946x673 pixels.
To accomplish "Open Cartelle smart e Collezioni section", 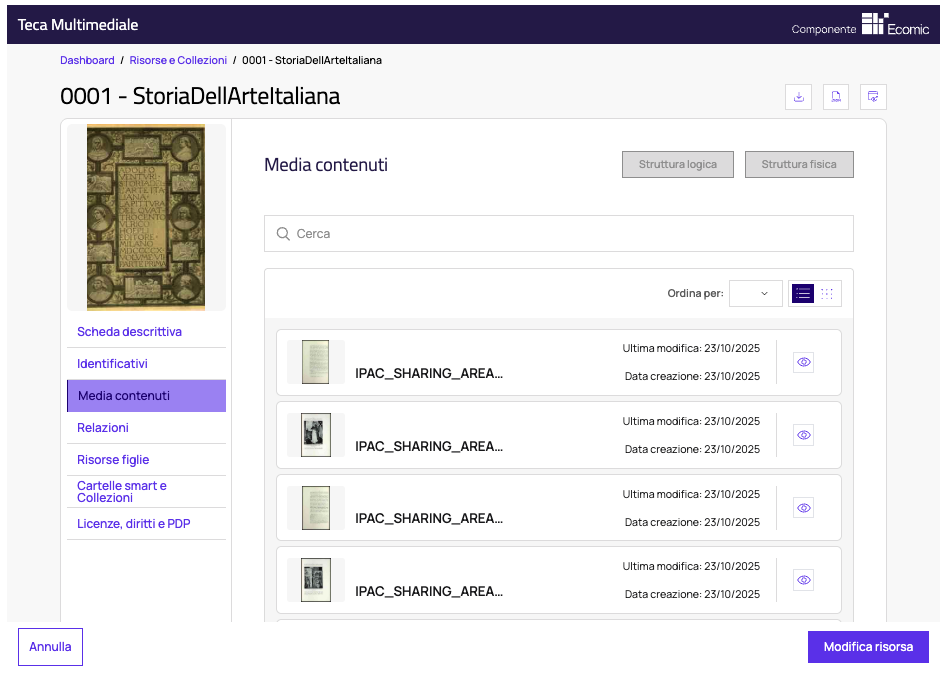I will (x=122, y=491).
